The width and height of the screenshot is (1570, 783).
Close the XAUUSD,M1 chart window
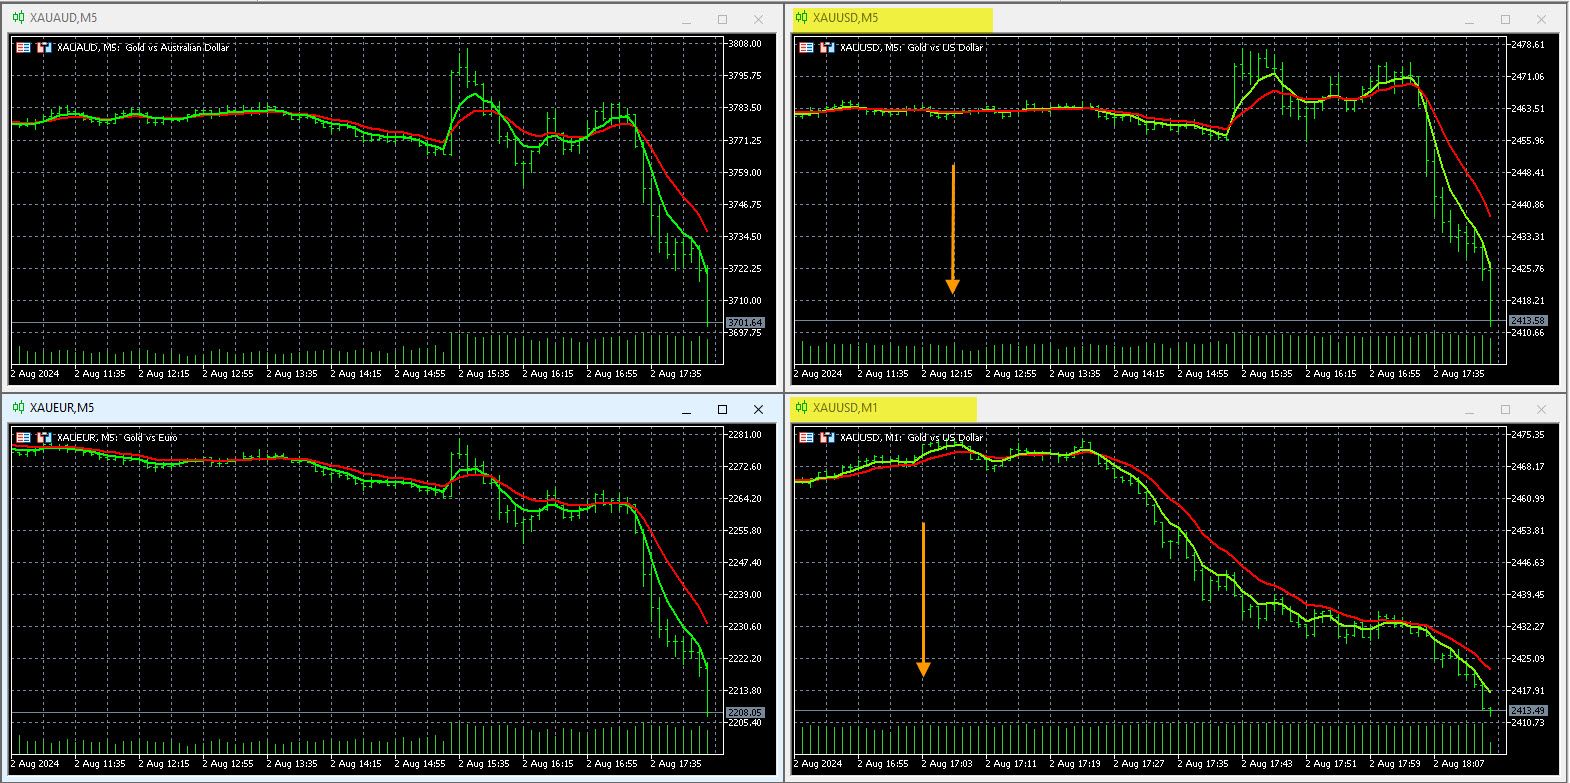coord(1541,409)
